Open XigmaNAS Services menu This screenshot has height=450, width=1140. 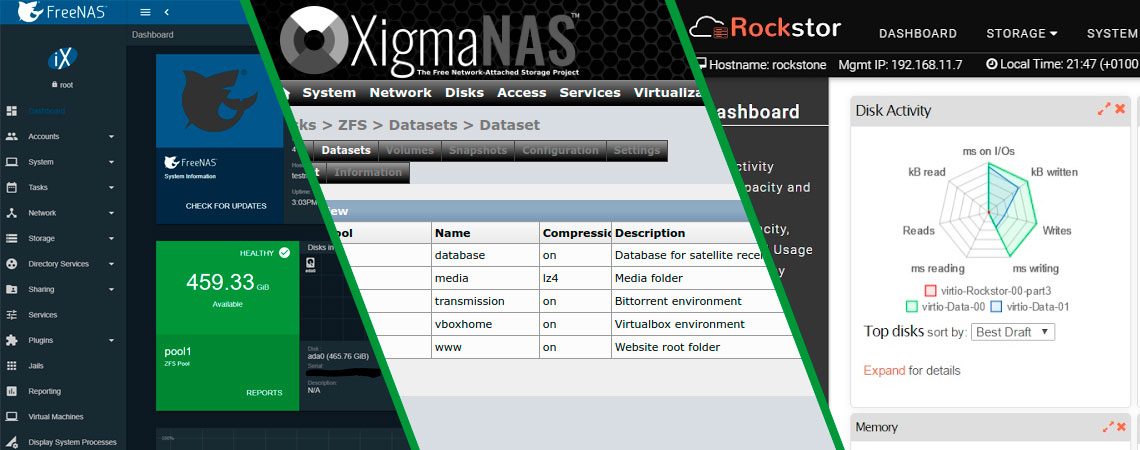point(590,93)
